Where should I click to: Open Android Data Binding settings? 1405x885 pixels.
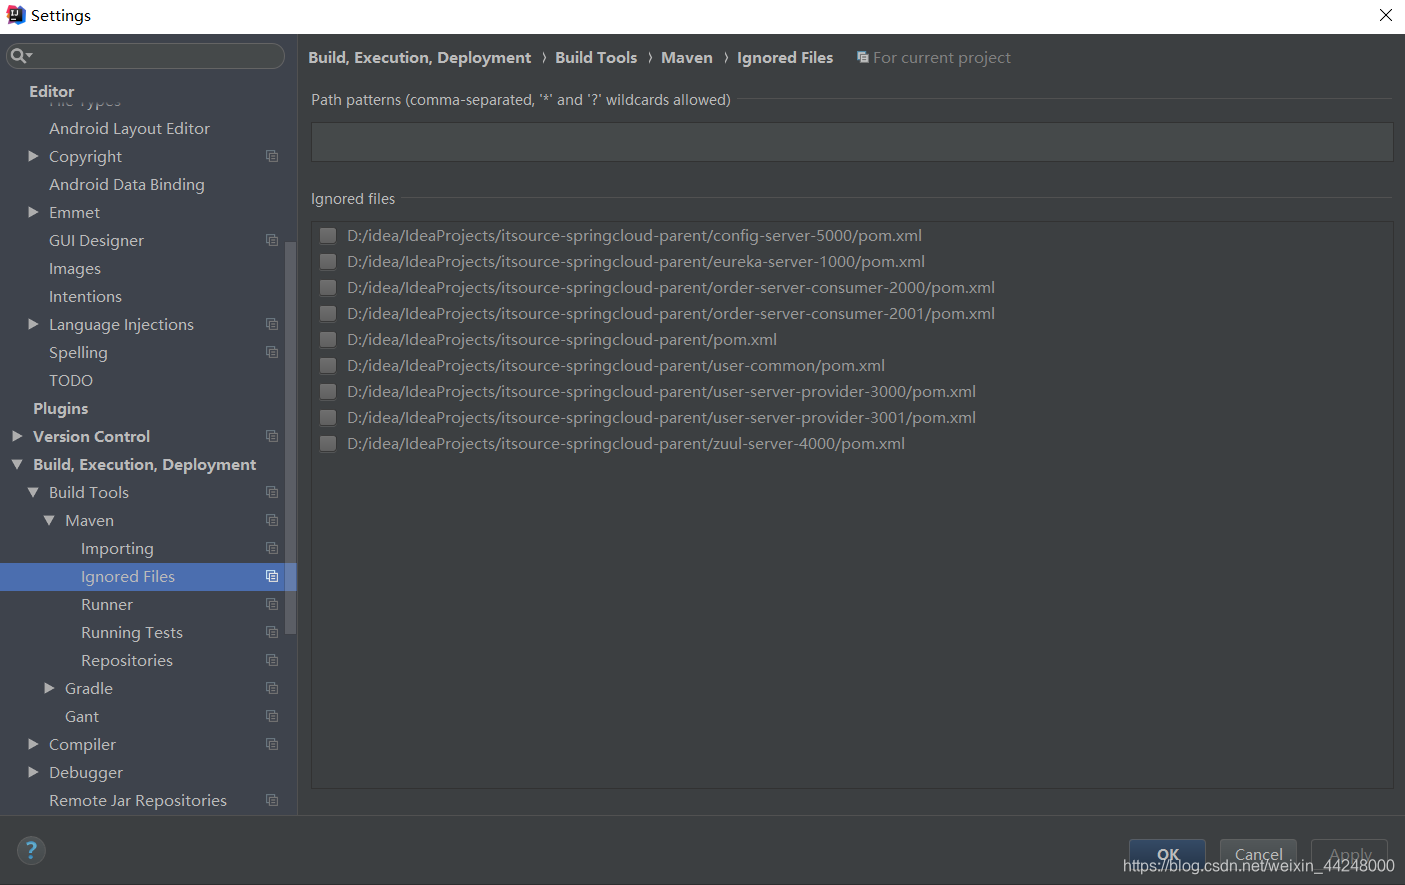[127, 184]
